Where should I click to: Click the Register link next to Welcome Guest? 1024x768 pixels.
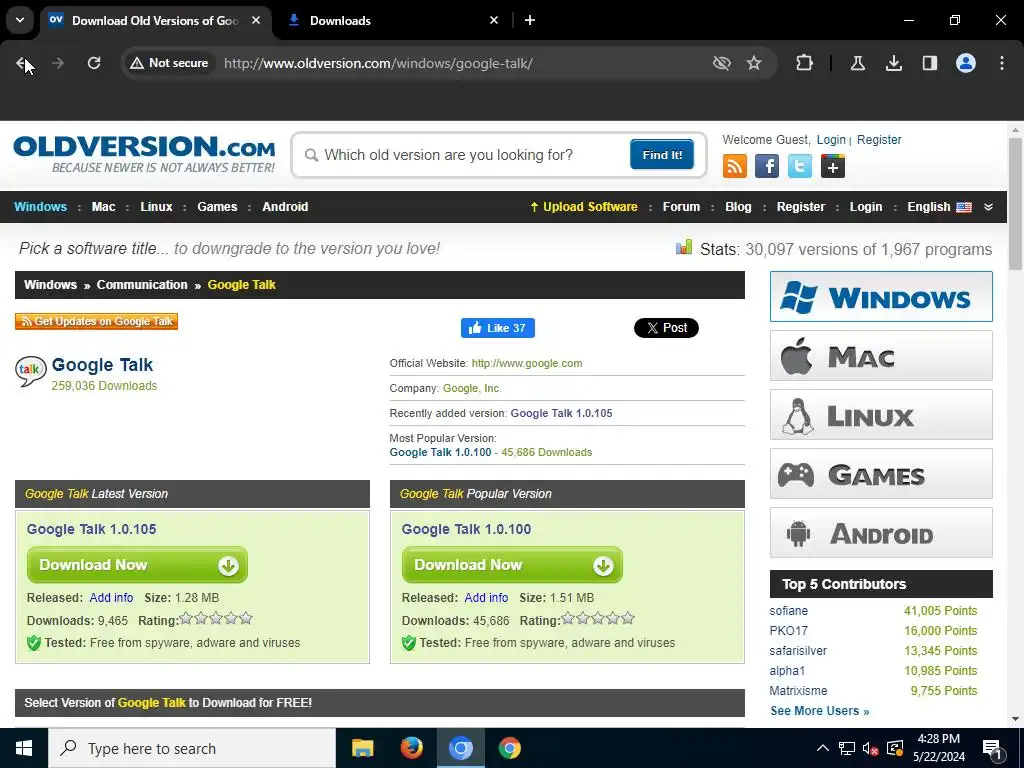(879, 140)
